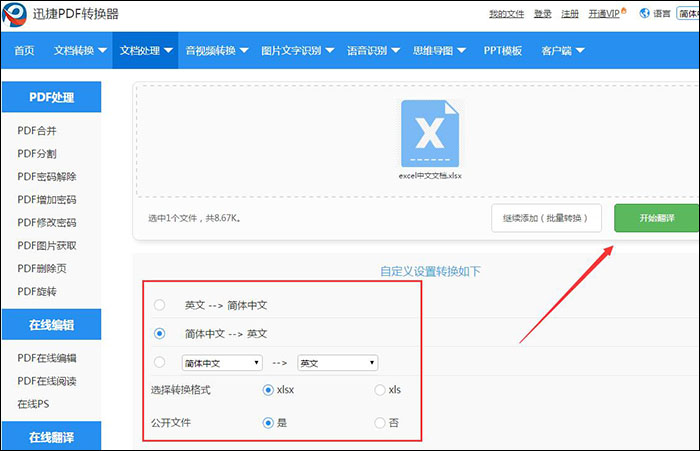Open PDF图片获取 in sidebar
The height and width of the screenshot is (451, 700).
click(47, 246)
